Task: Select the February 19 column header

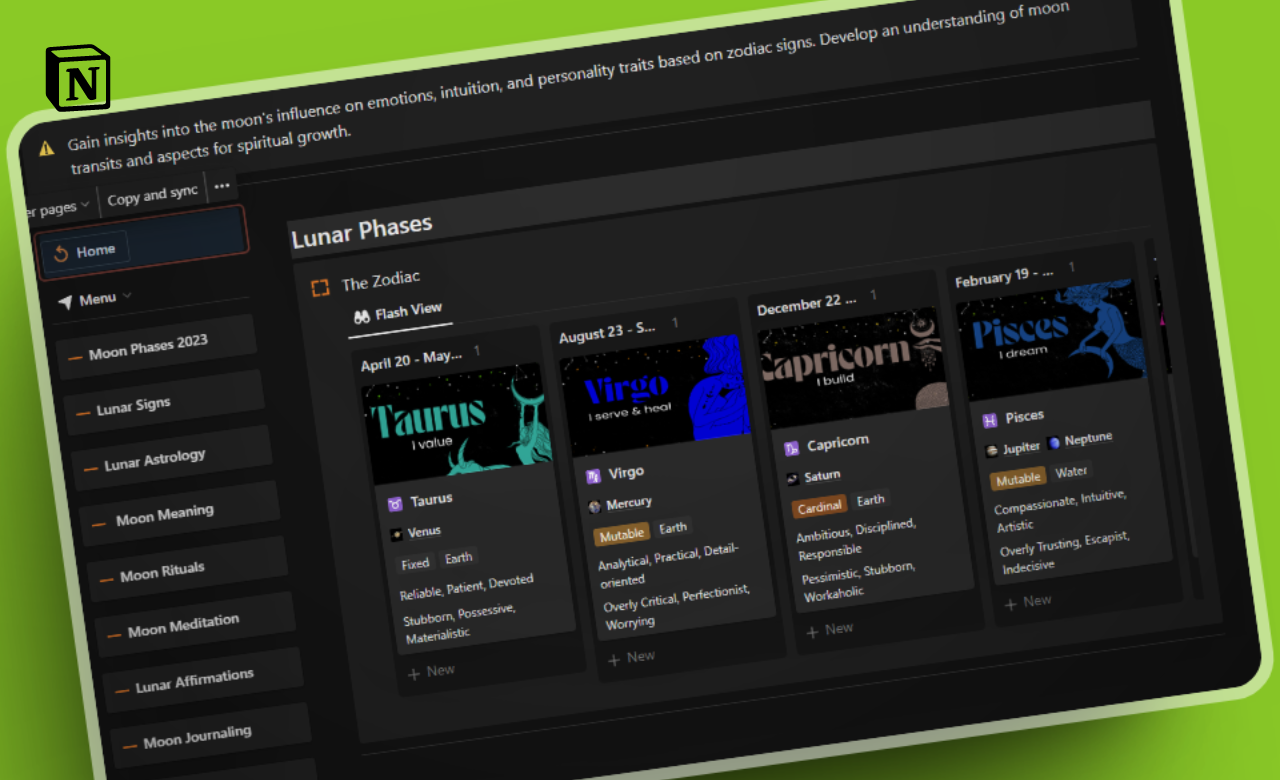Action: pos(1004,275)
